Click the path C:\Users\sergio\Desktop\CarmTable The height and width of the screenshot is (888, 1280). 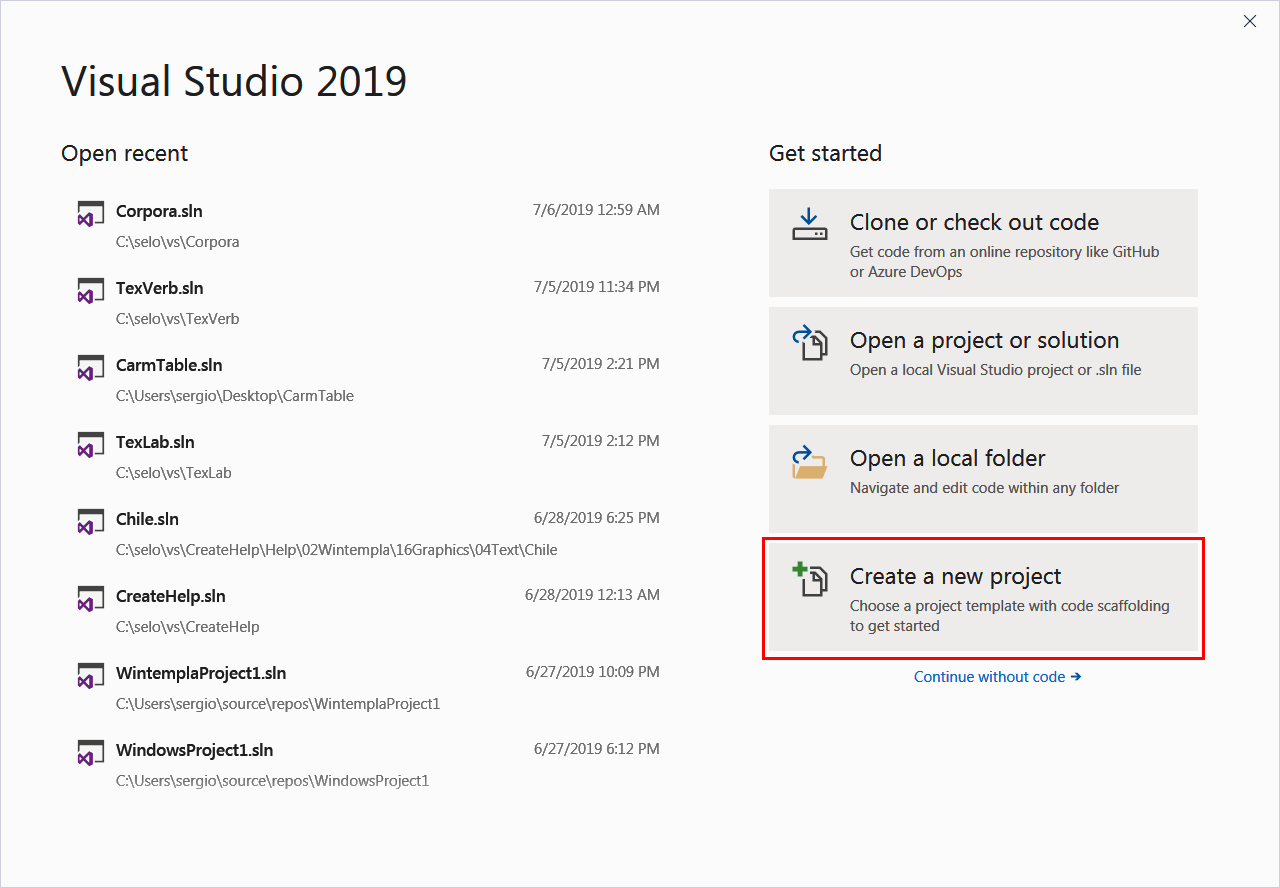pyautogui.click(x=235, y=396)
